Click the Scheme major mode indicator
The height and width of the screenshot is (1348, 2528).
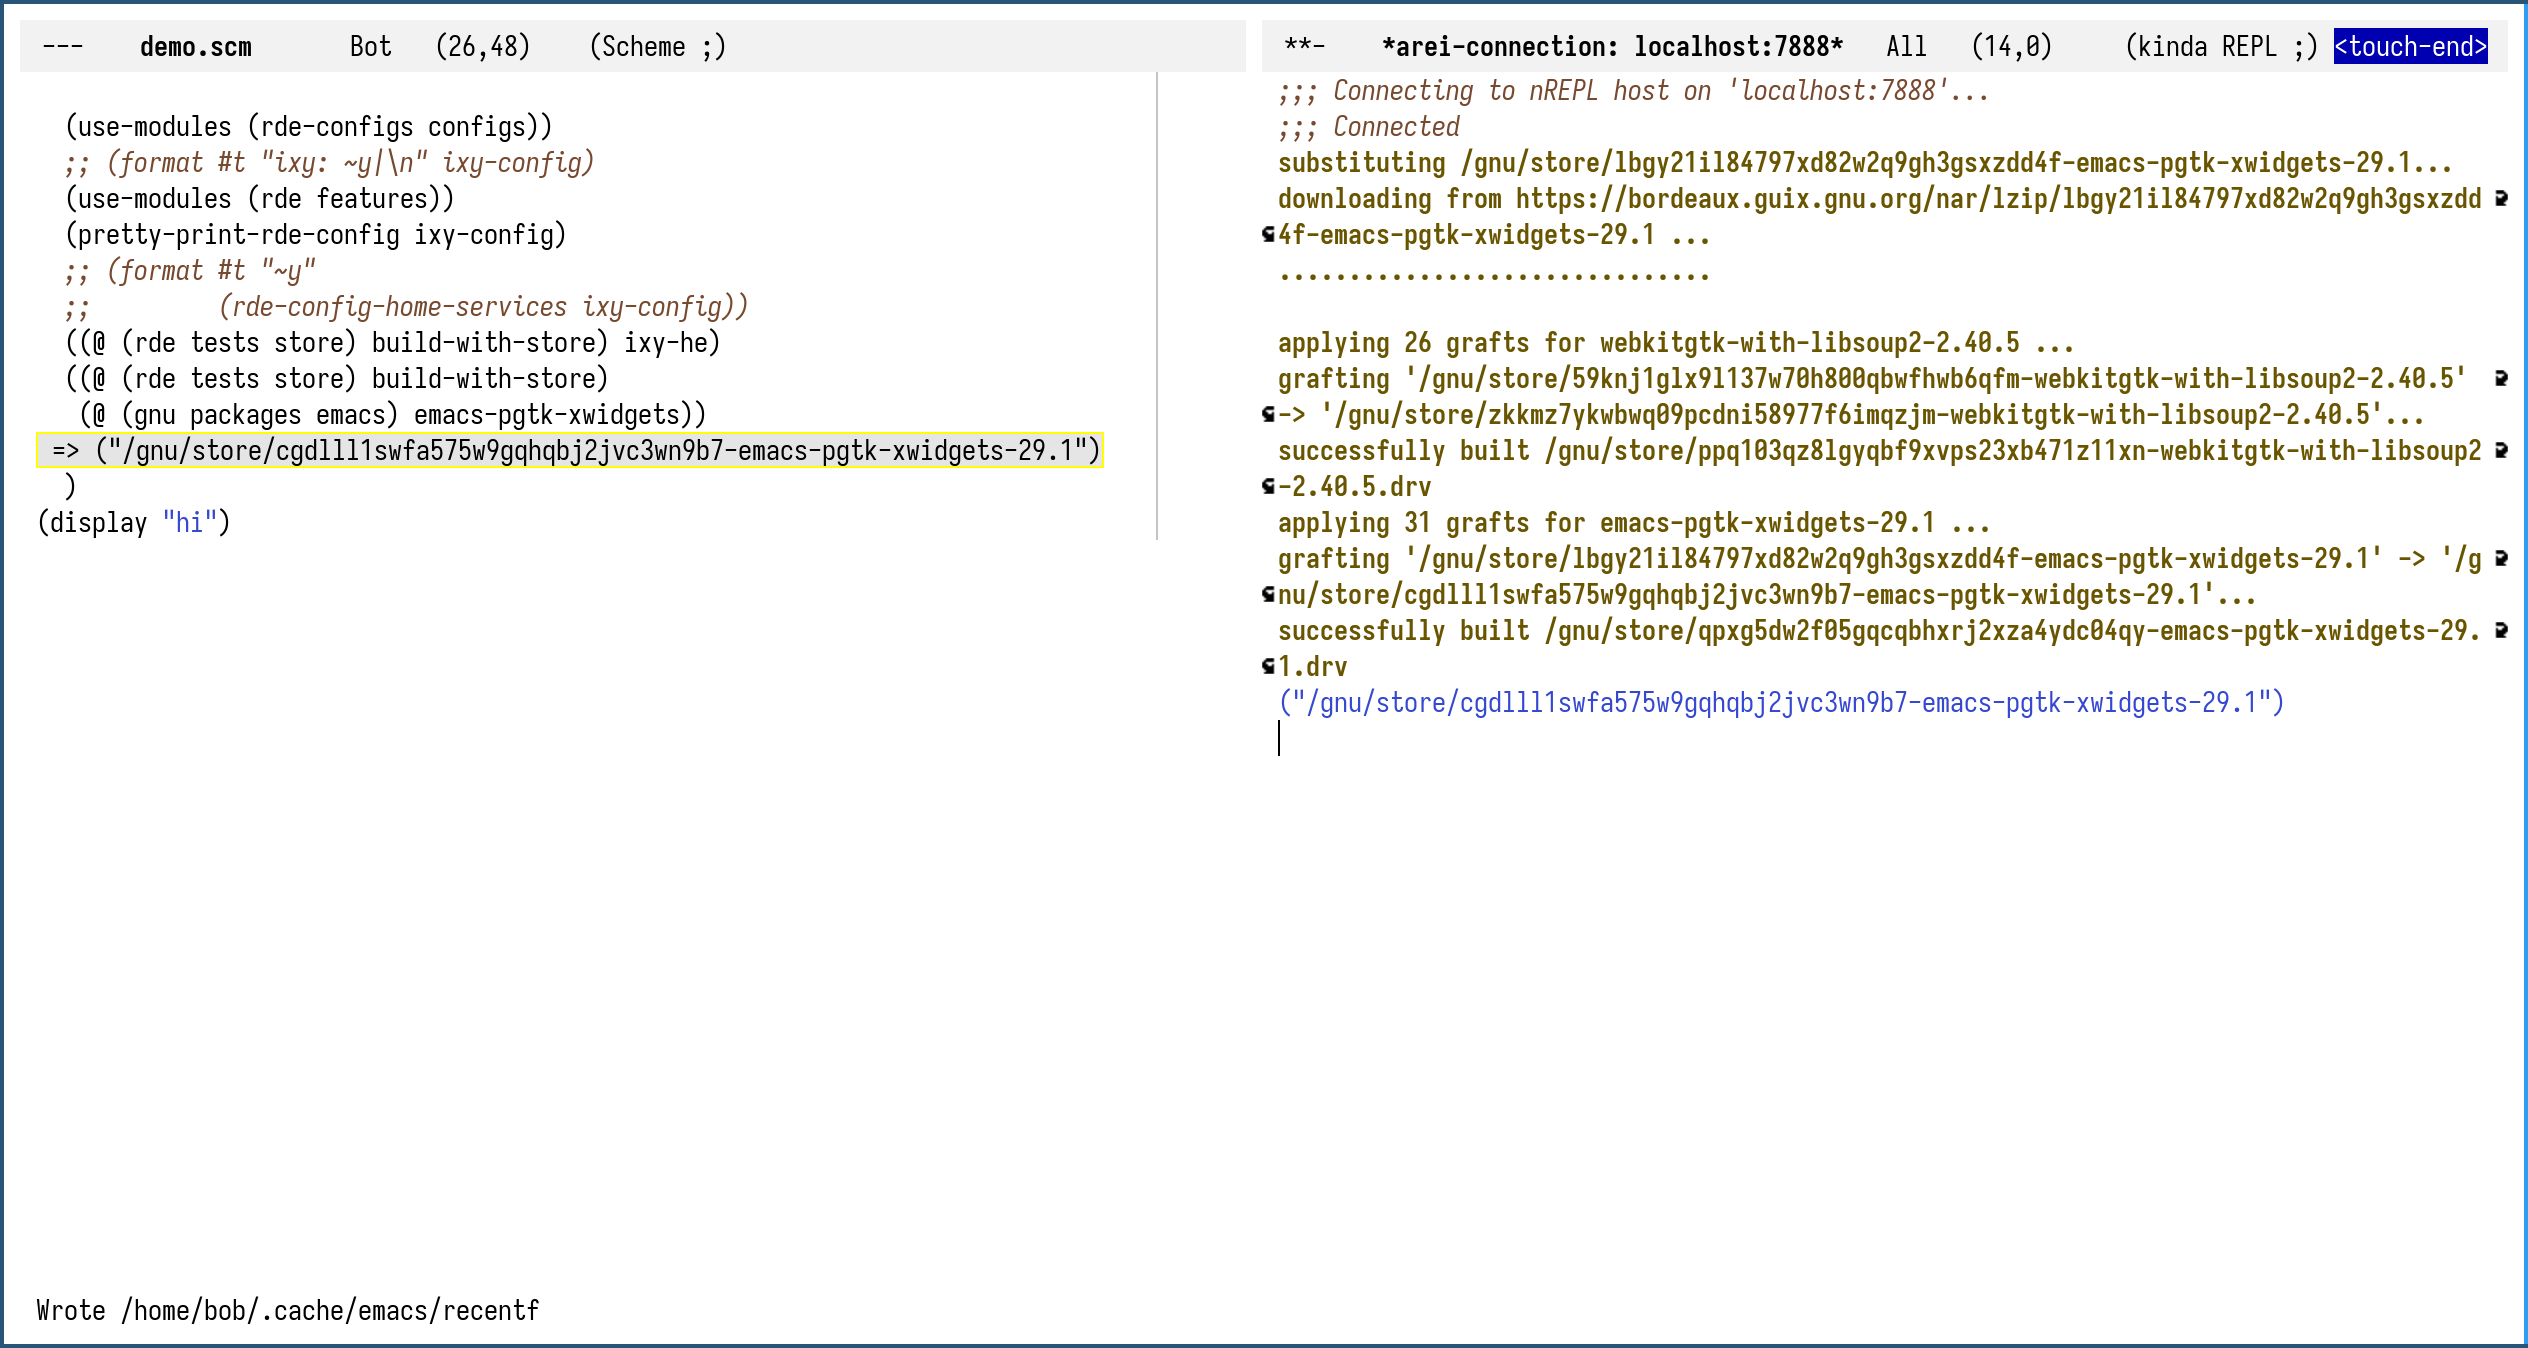click(657, 47)
